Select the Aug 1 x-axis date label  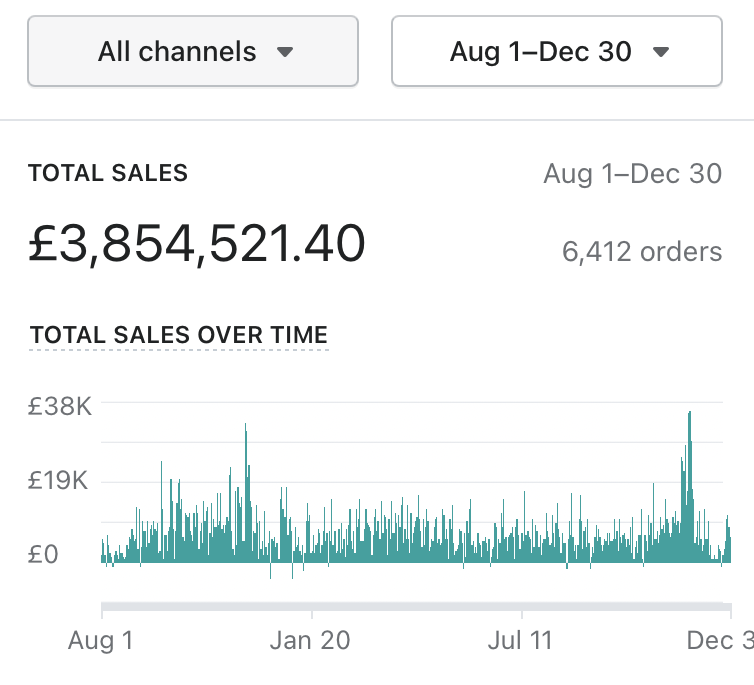(x=100, y=640)
